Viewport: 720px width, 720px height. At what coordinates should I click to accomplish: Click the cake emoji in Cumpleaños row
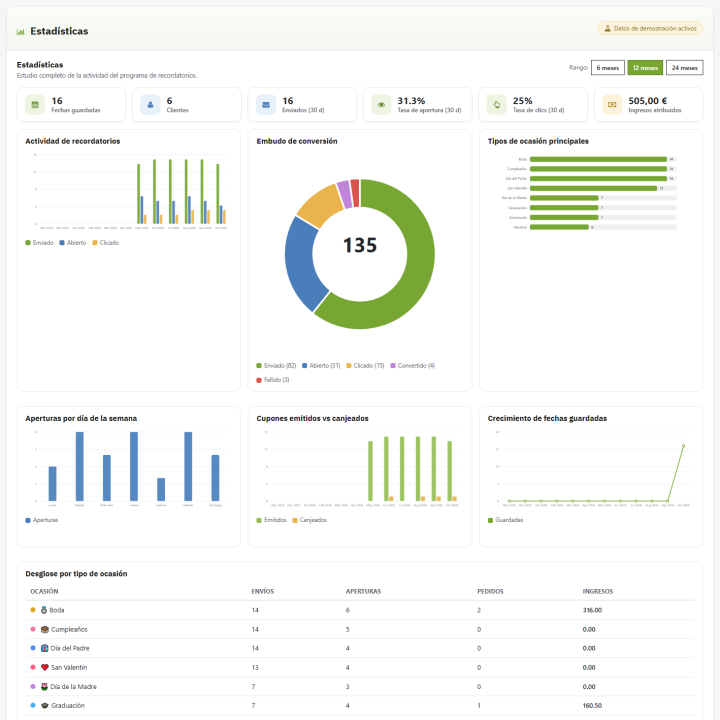[x=45, y=629]
